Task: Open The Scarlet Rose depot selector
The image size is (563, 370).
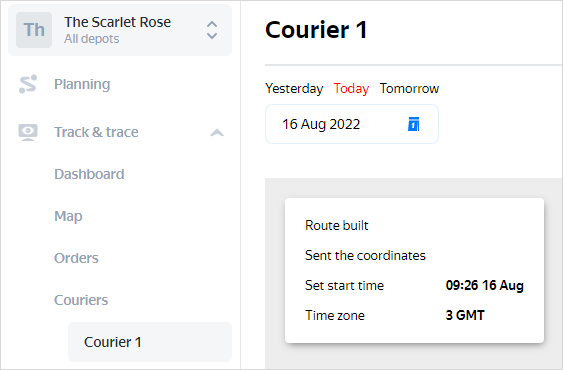Action: tap(120, 30)
